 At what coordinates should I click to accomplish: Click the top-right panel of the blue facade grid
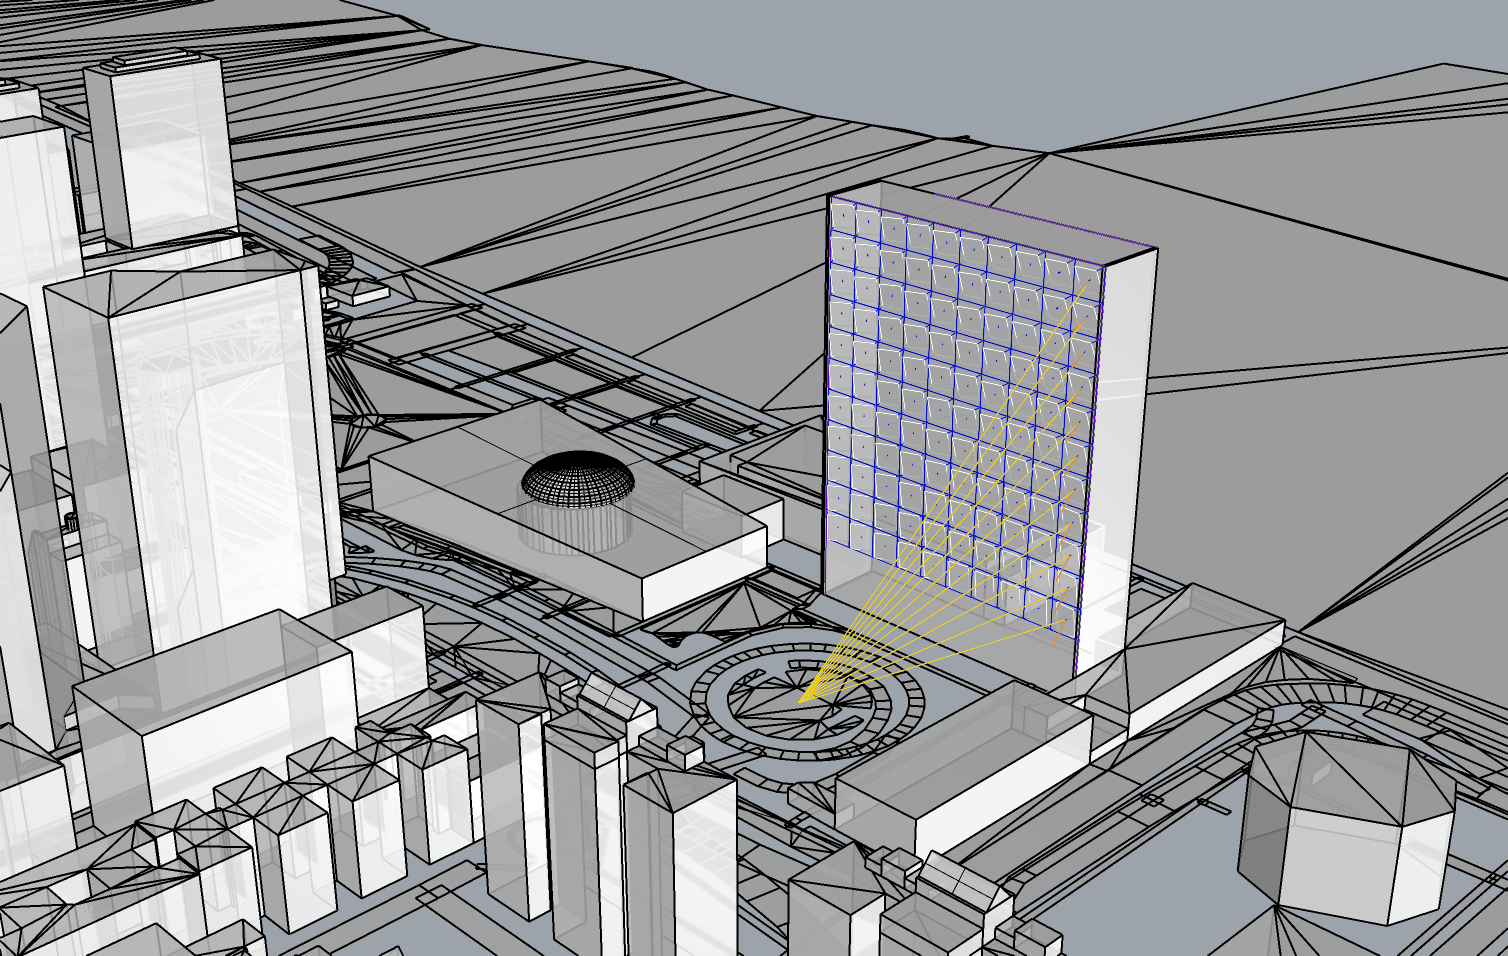point(1086,274)
